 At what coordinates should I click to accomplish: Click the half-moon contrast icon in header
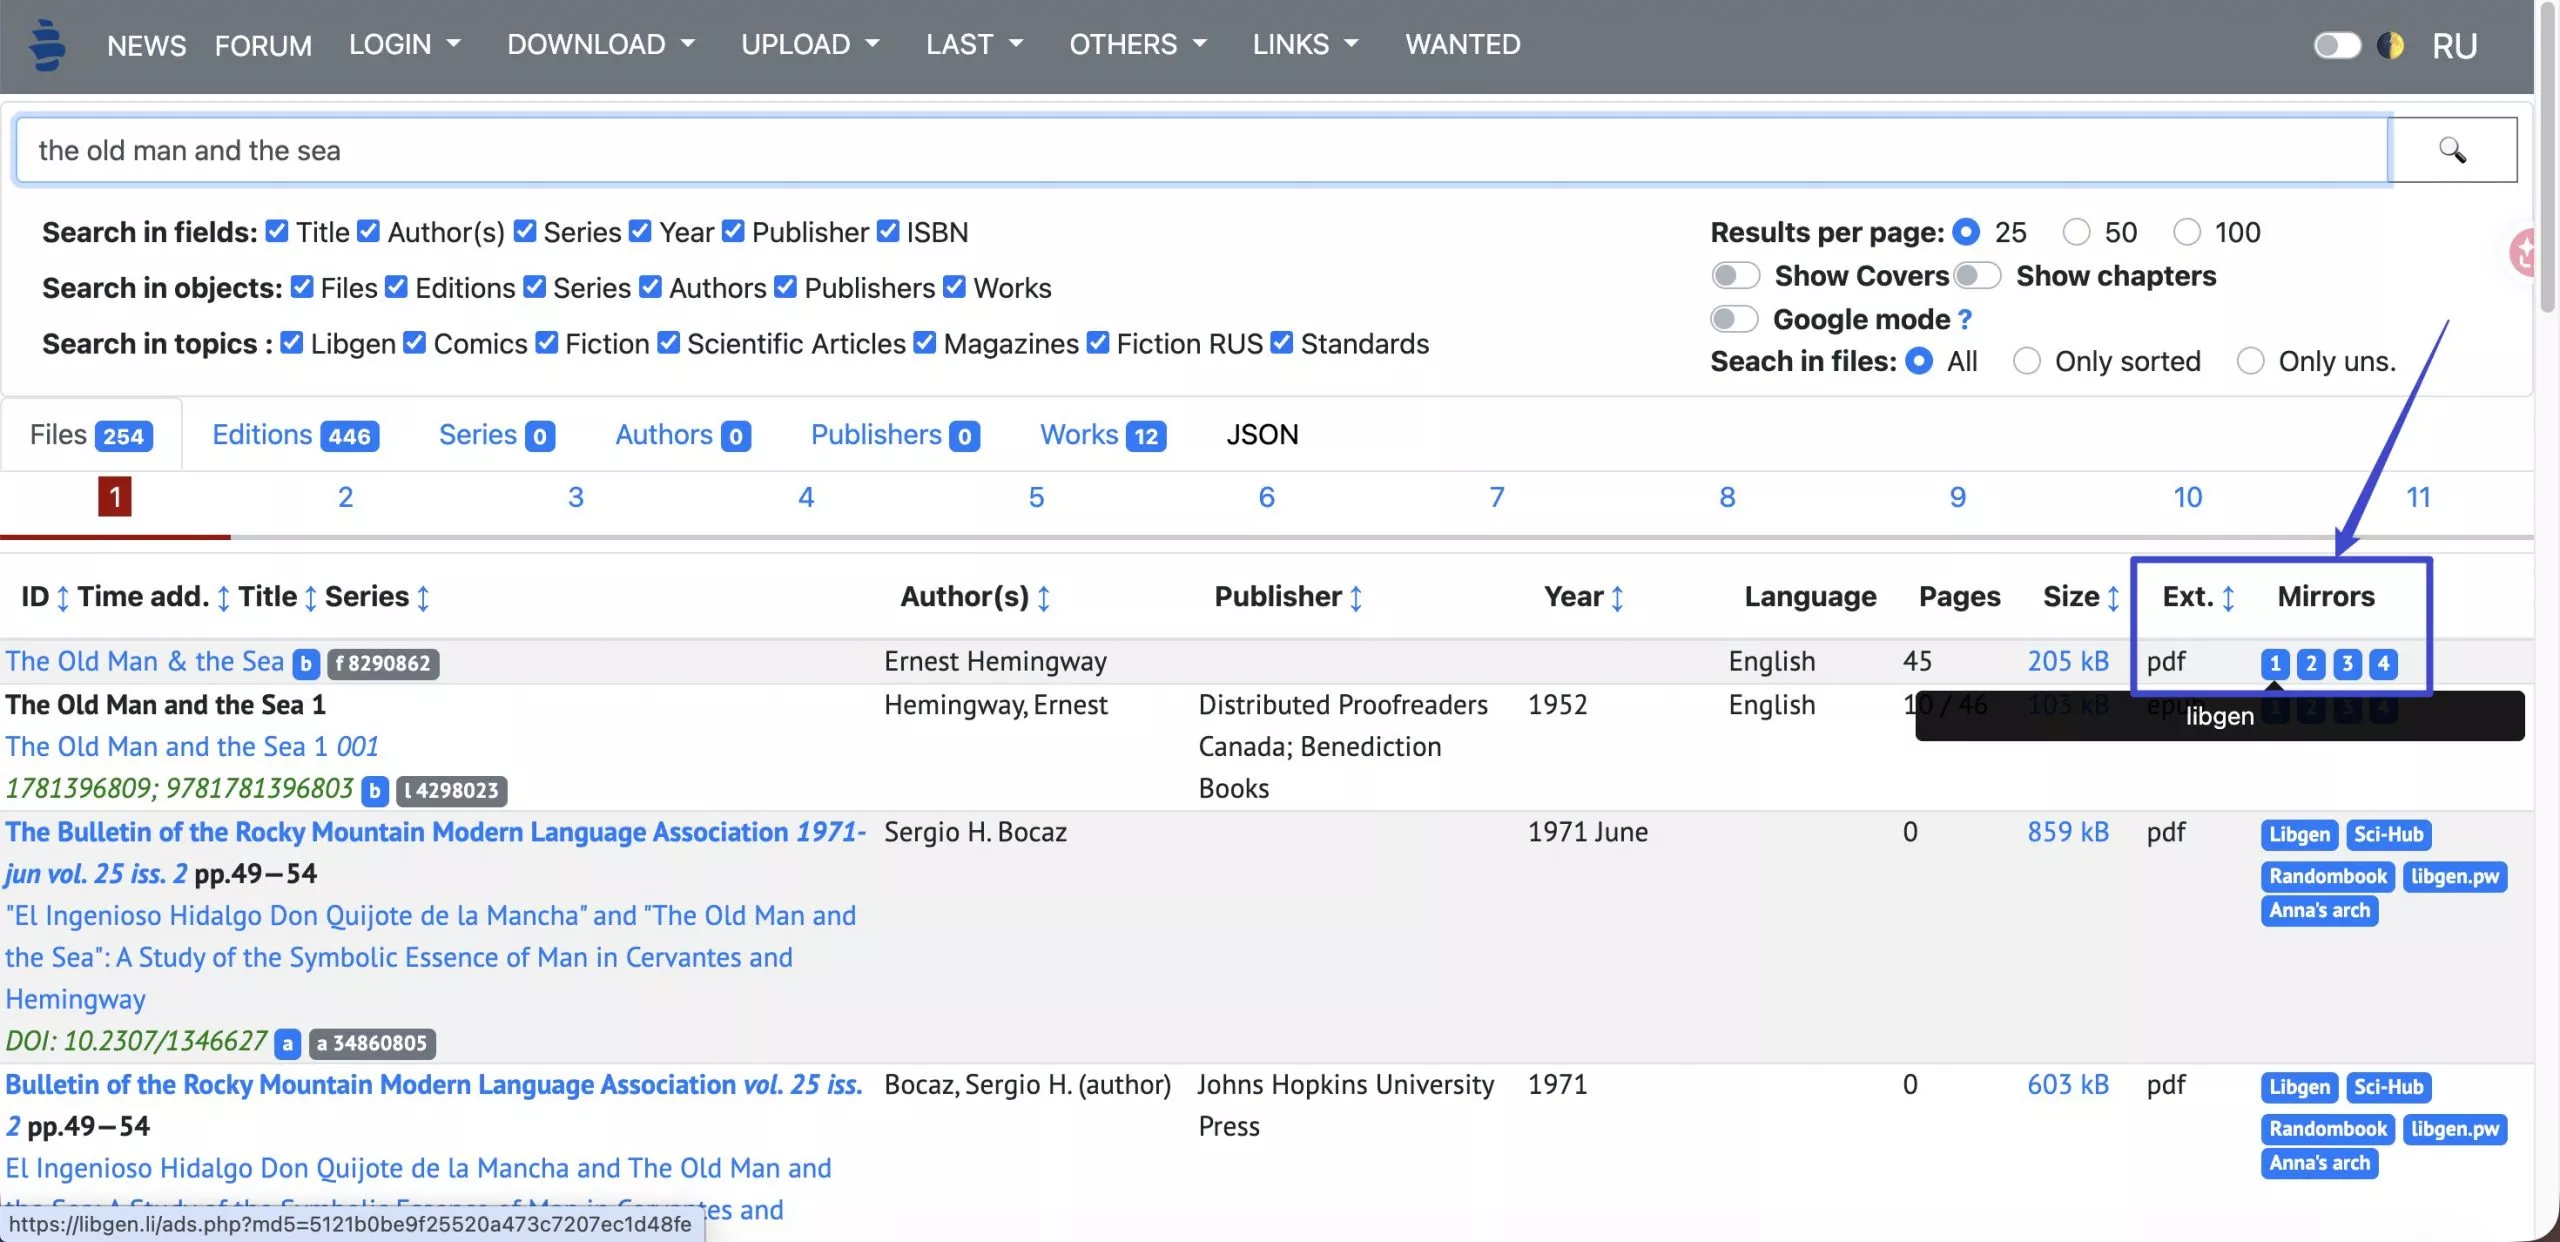pyautogui.click(x=2391, y=45)
